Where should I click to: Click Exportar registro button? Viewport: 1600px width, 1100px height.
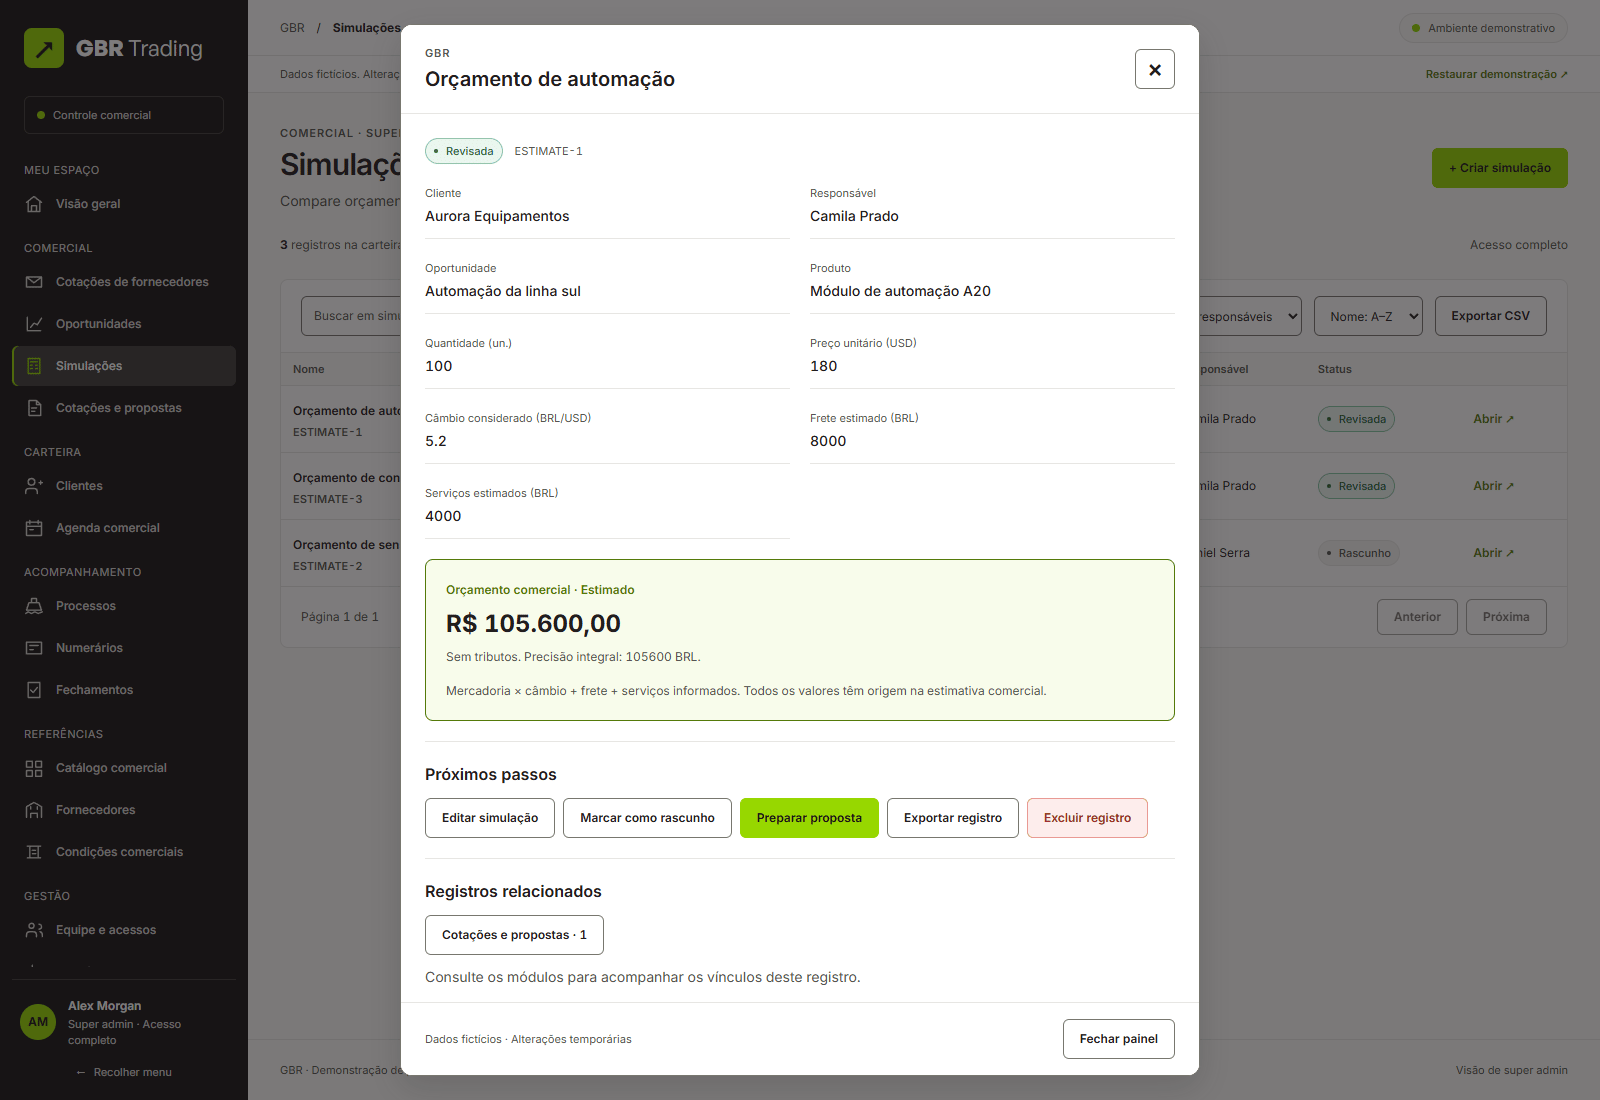pos(953,818)
